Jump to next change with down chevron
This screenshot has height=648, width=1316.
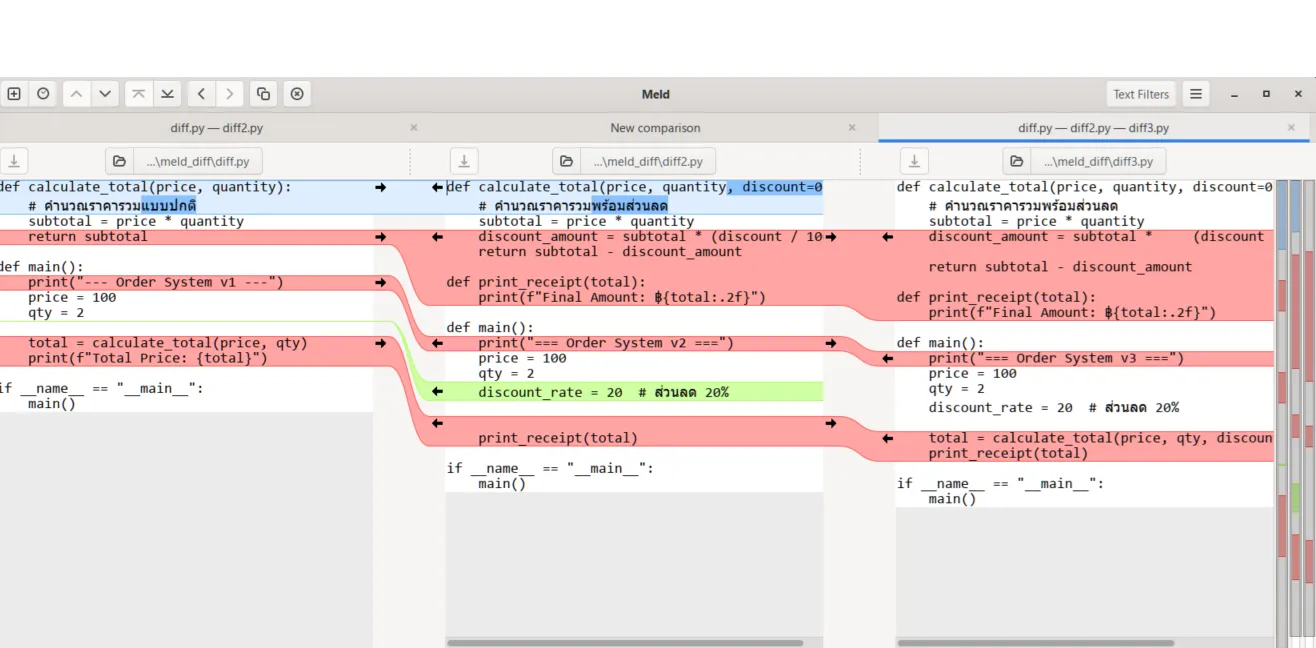coord(105,94)
